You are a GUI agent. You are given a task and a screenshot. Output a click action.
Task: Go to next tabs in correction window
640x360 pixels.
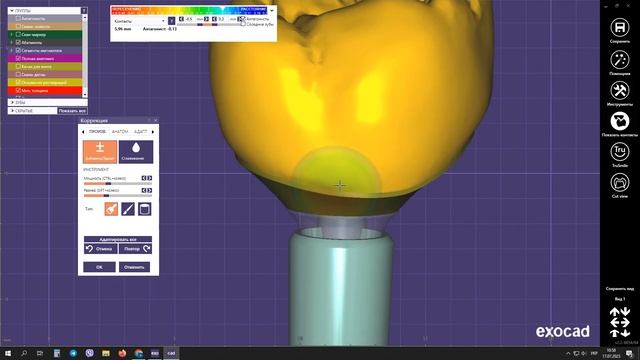153,131
